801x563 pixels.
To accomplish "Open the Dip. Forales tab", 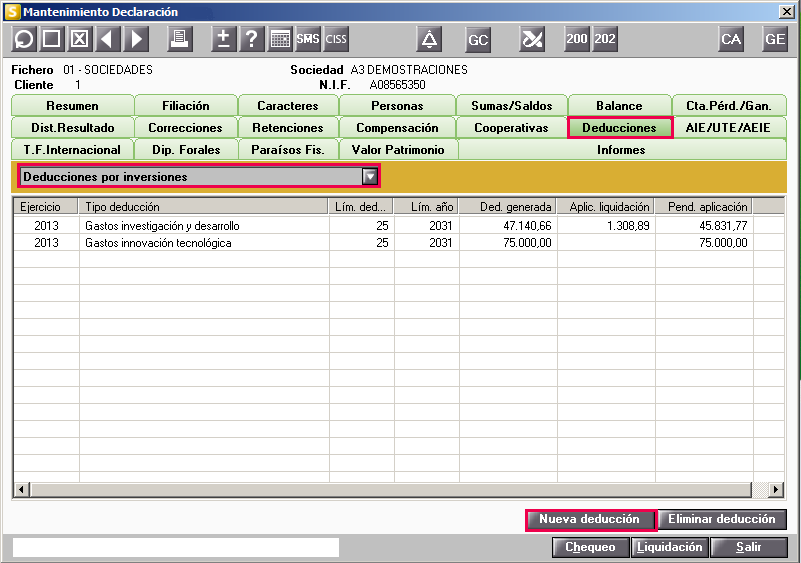I will 186,150.
